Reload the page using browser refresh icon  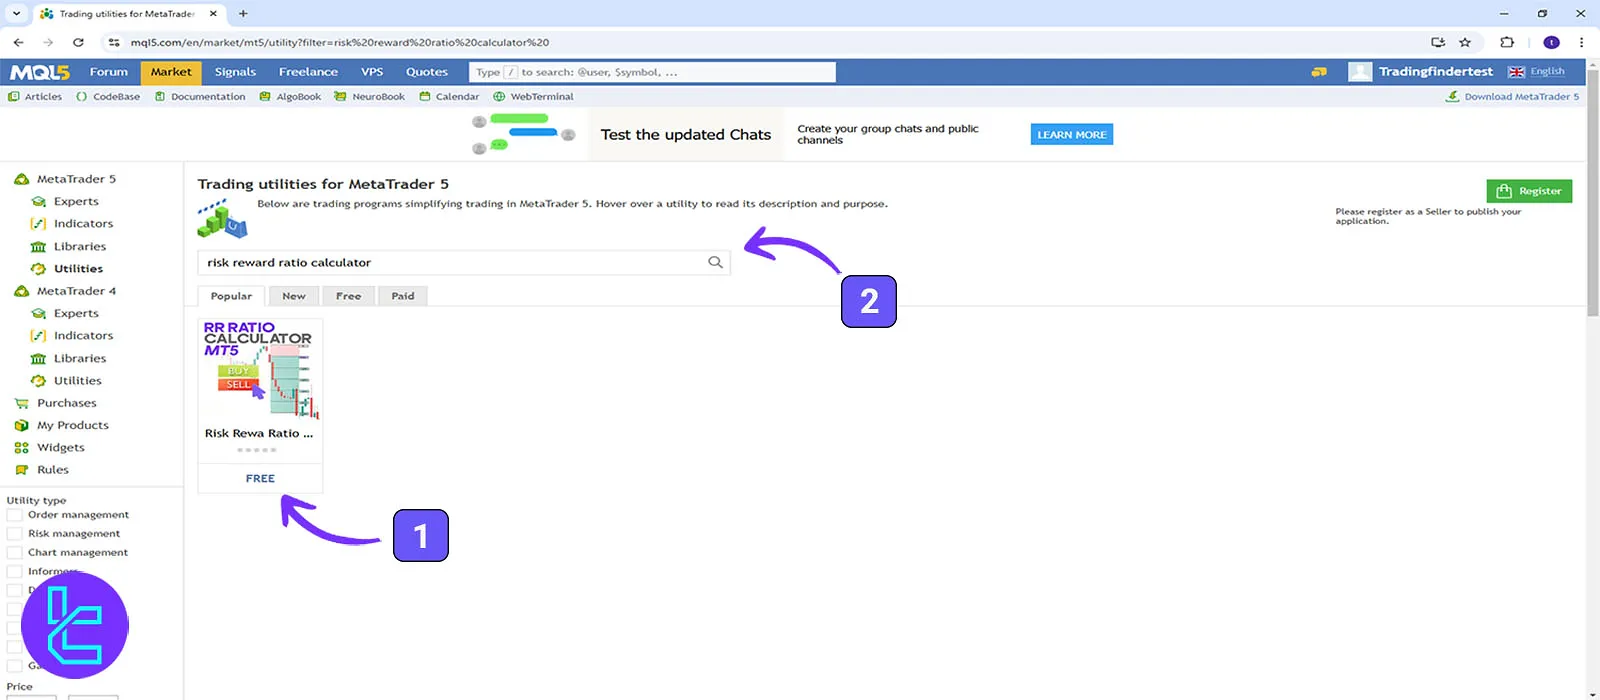(78, 42)
